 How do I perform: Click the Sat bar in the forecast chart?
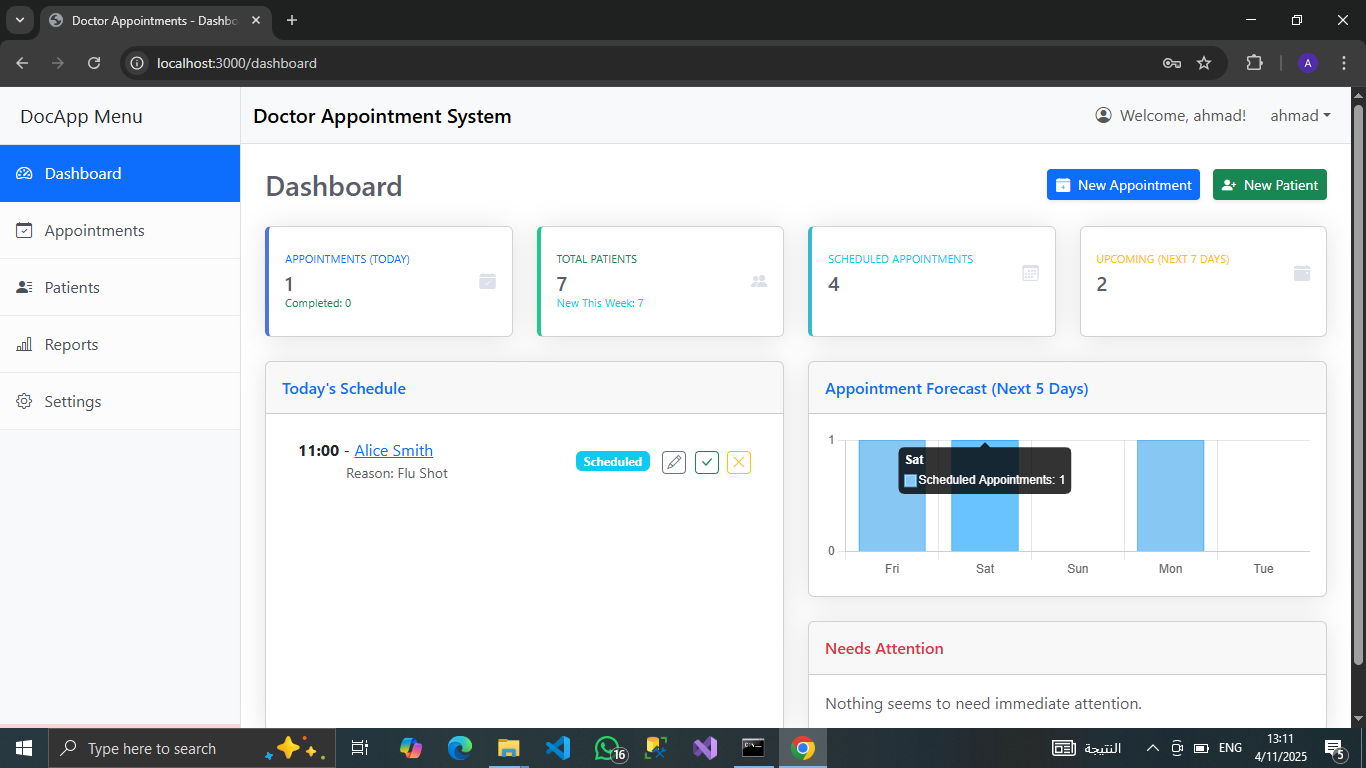pyautogui.click(x=985, y=495)
